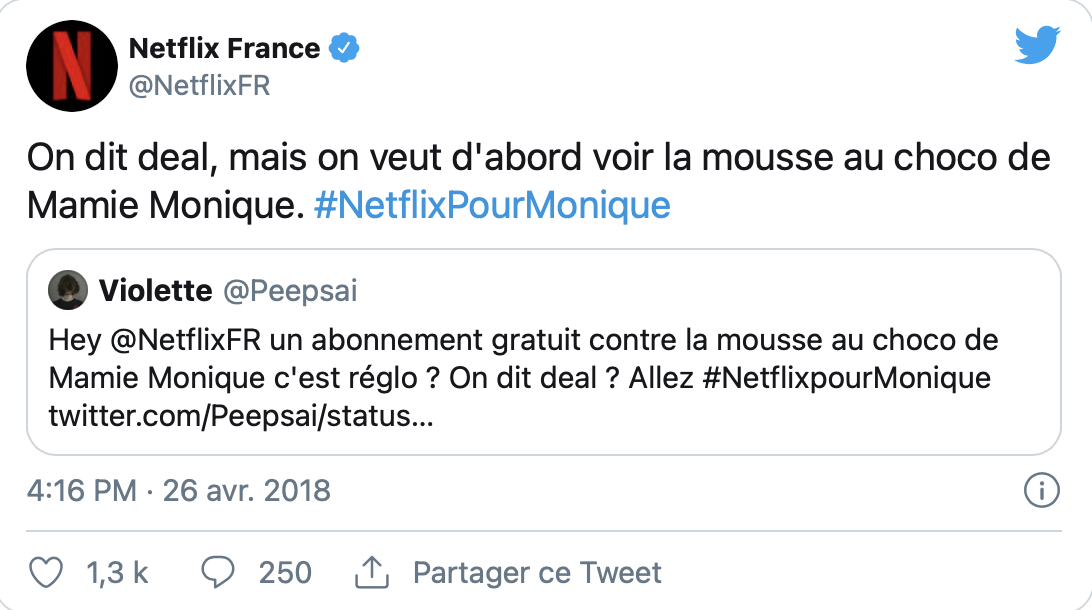The image size is (1092, 610).
Task: Follow the twitter.com/Peepsai/status link
Action: (241, 416)
